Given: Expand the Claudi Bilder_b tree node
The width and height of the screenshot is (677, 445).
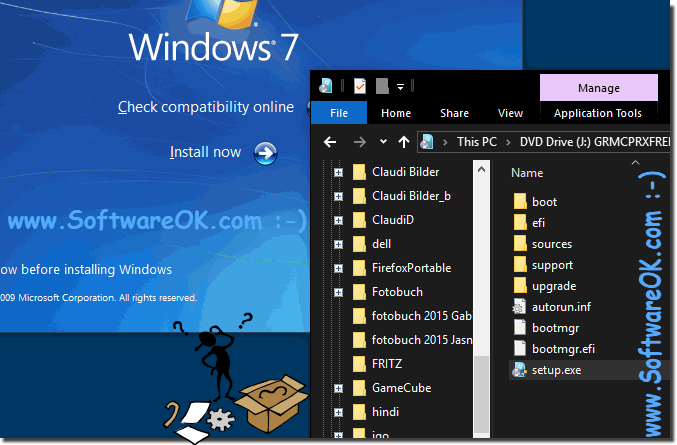Looking at the screenshot, I should pyautogui.click(x=338, y=196).
